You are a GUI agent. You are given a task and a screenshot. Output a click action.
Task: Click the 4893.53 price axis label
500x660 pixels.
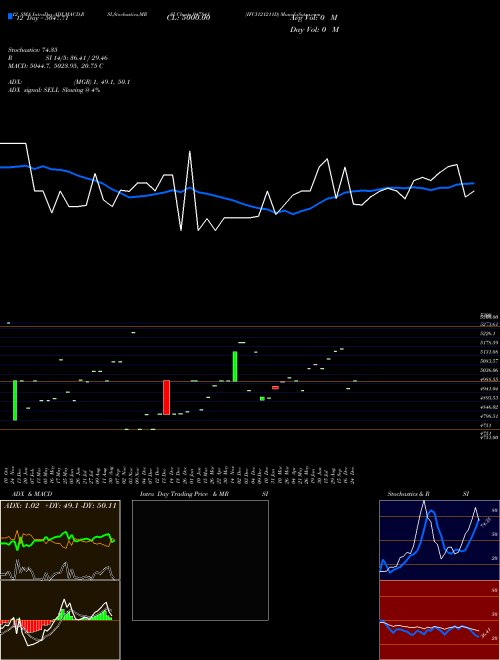[x=489, y=398]
